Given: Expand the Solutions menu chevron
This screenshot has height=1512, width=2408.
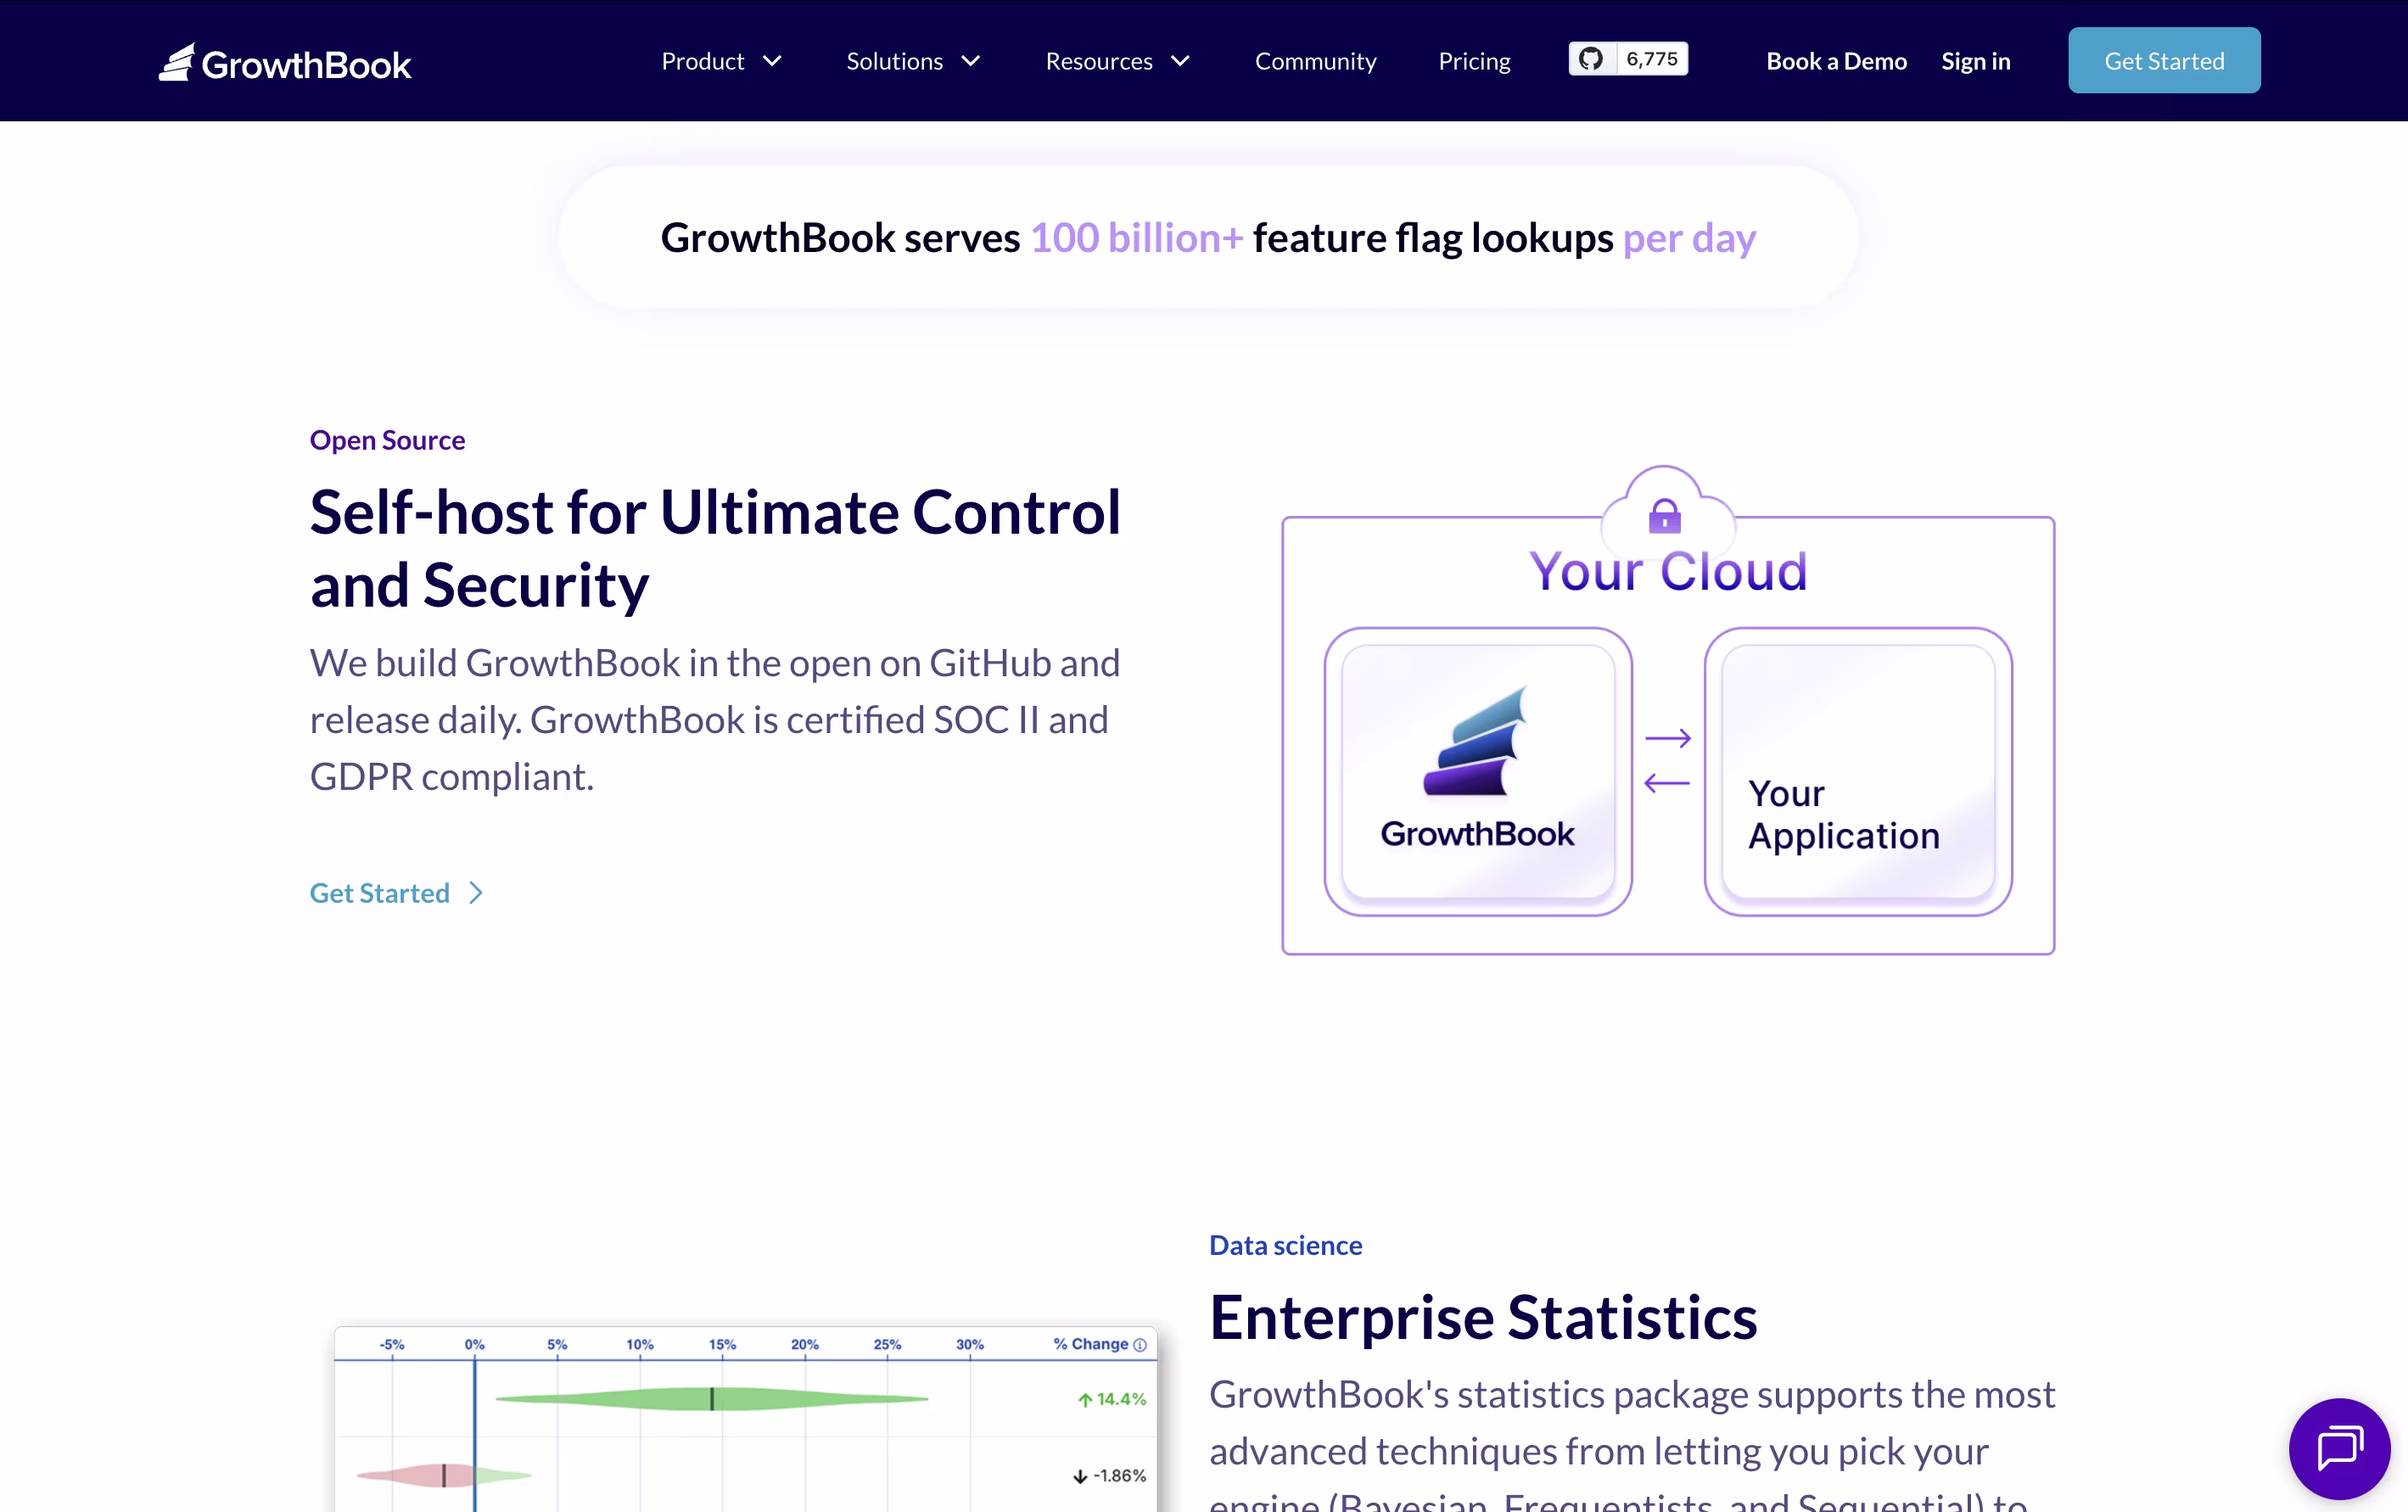Looking at the screenshot, I should coord(971,61).
